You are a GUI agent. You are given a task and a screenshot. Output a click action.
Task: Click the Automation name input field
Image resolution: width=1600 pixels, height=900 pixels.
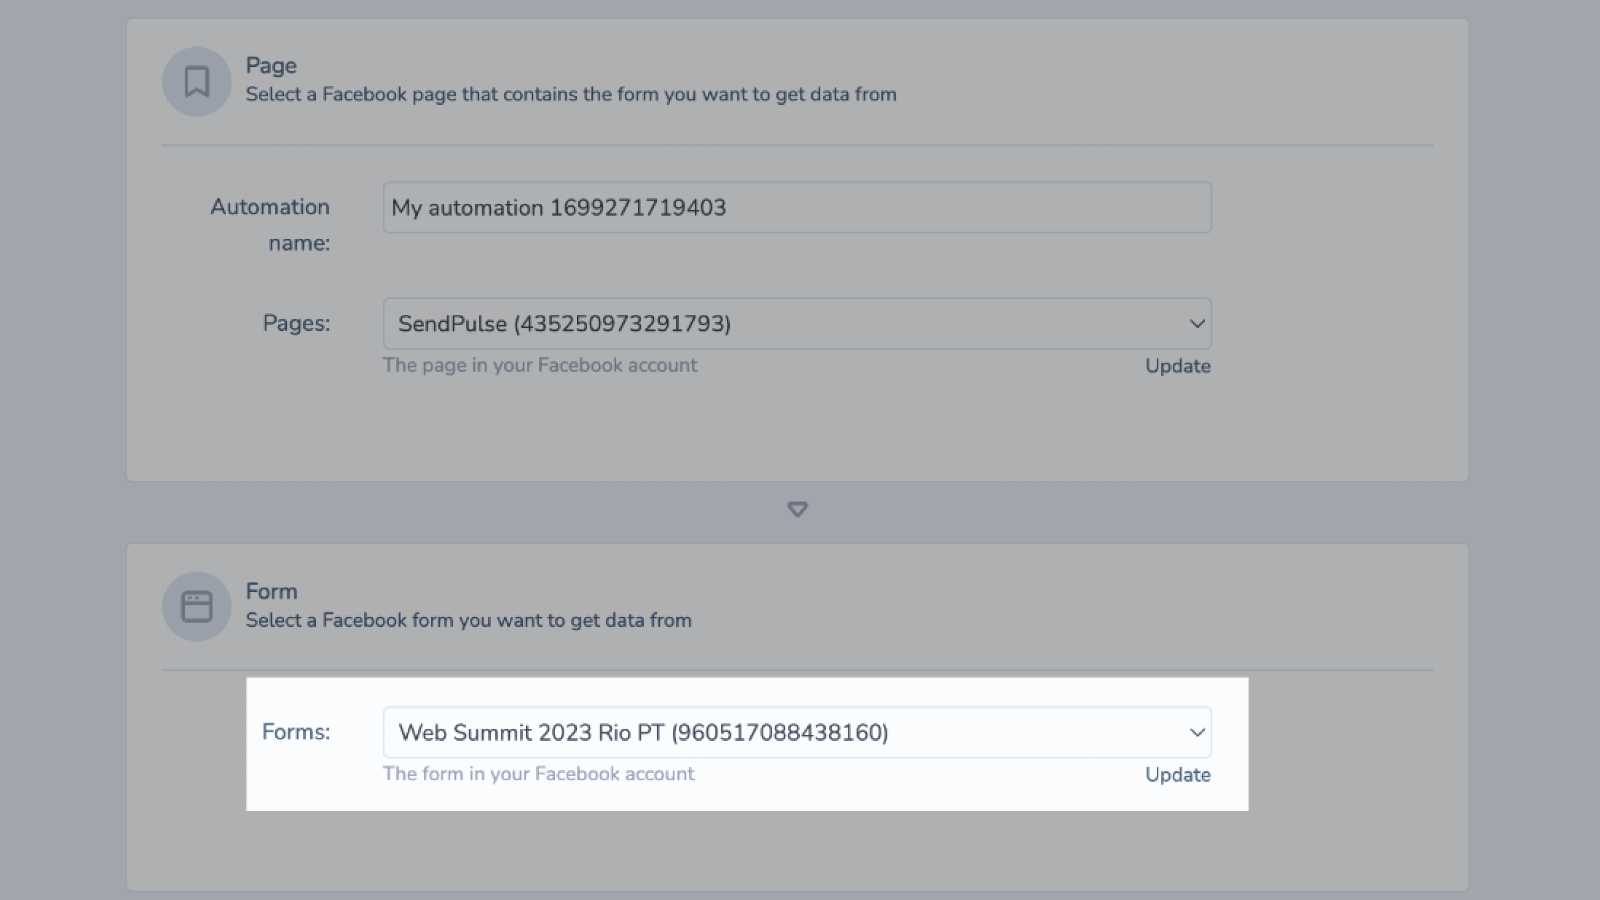(x=796, y=208)
